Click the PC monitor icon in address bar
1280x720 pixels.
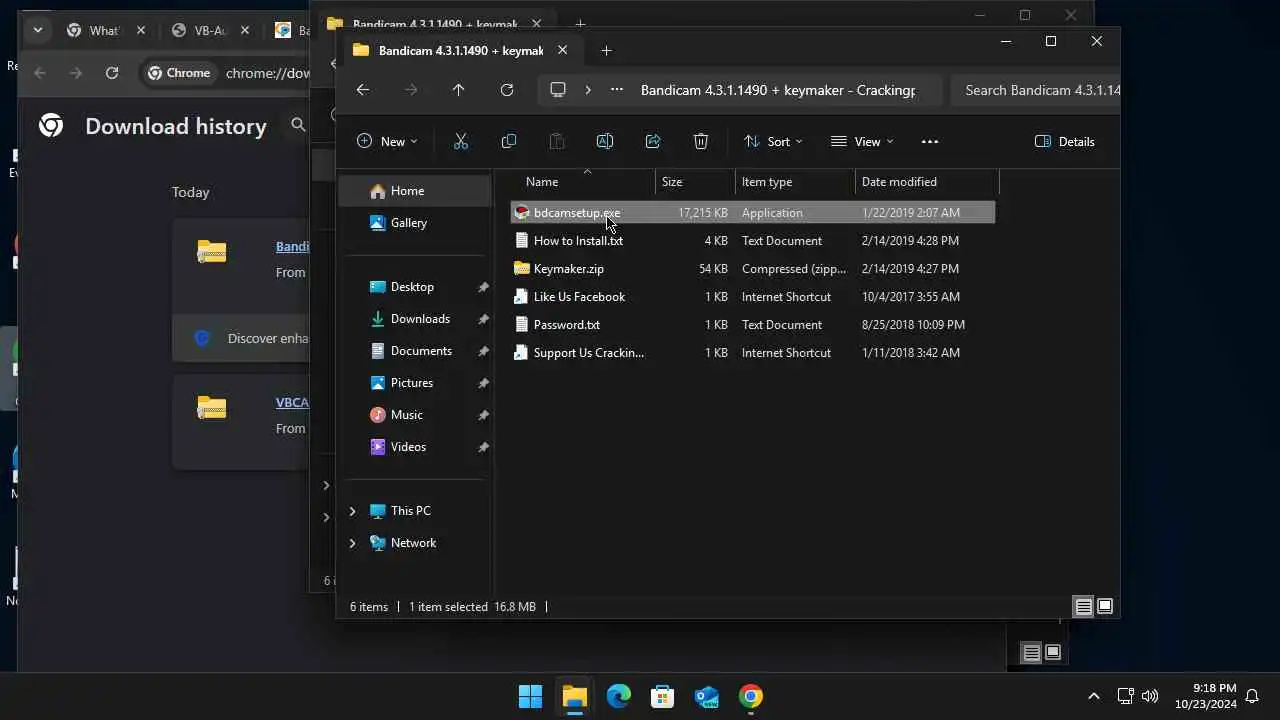click(x=558, y=90)
